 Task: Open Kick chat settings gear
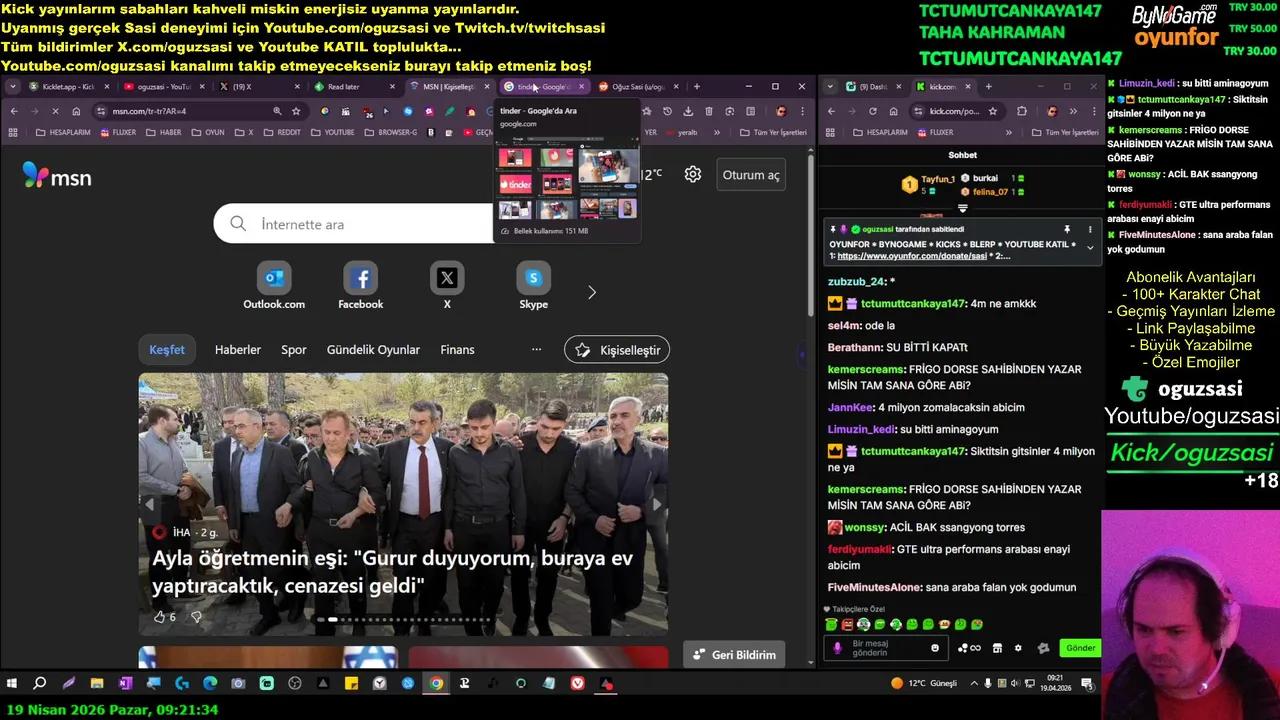pos(1018,648)
